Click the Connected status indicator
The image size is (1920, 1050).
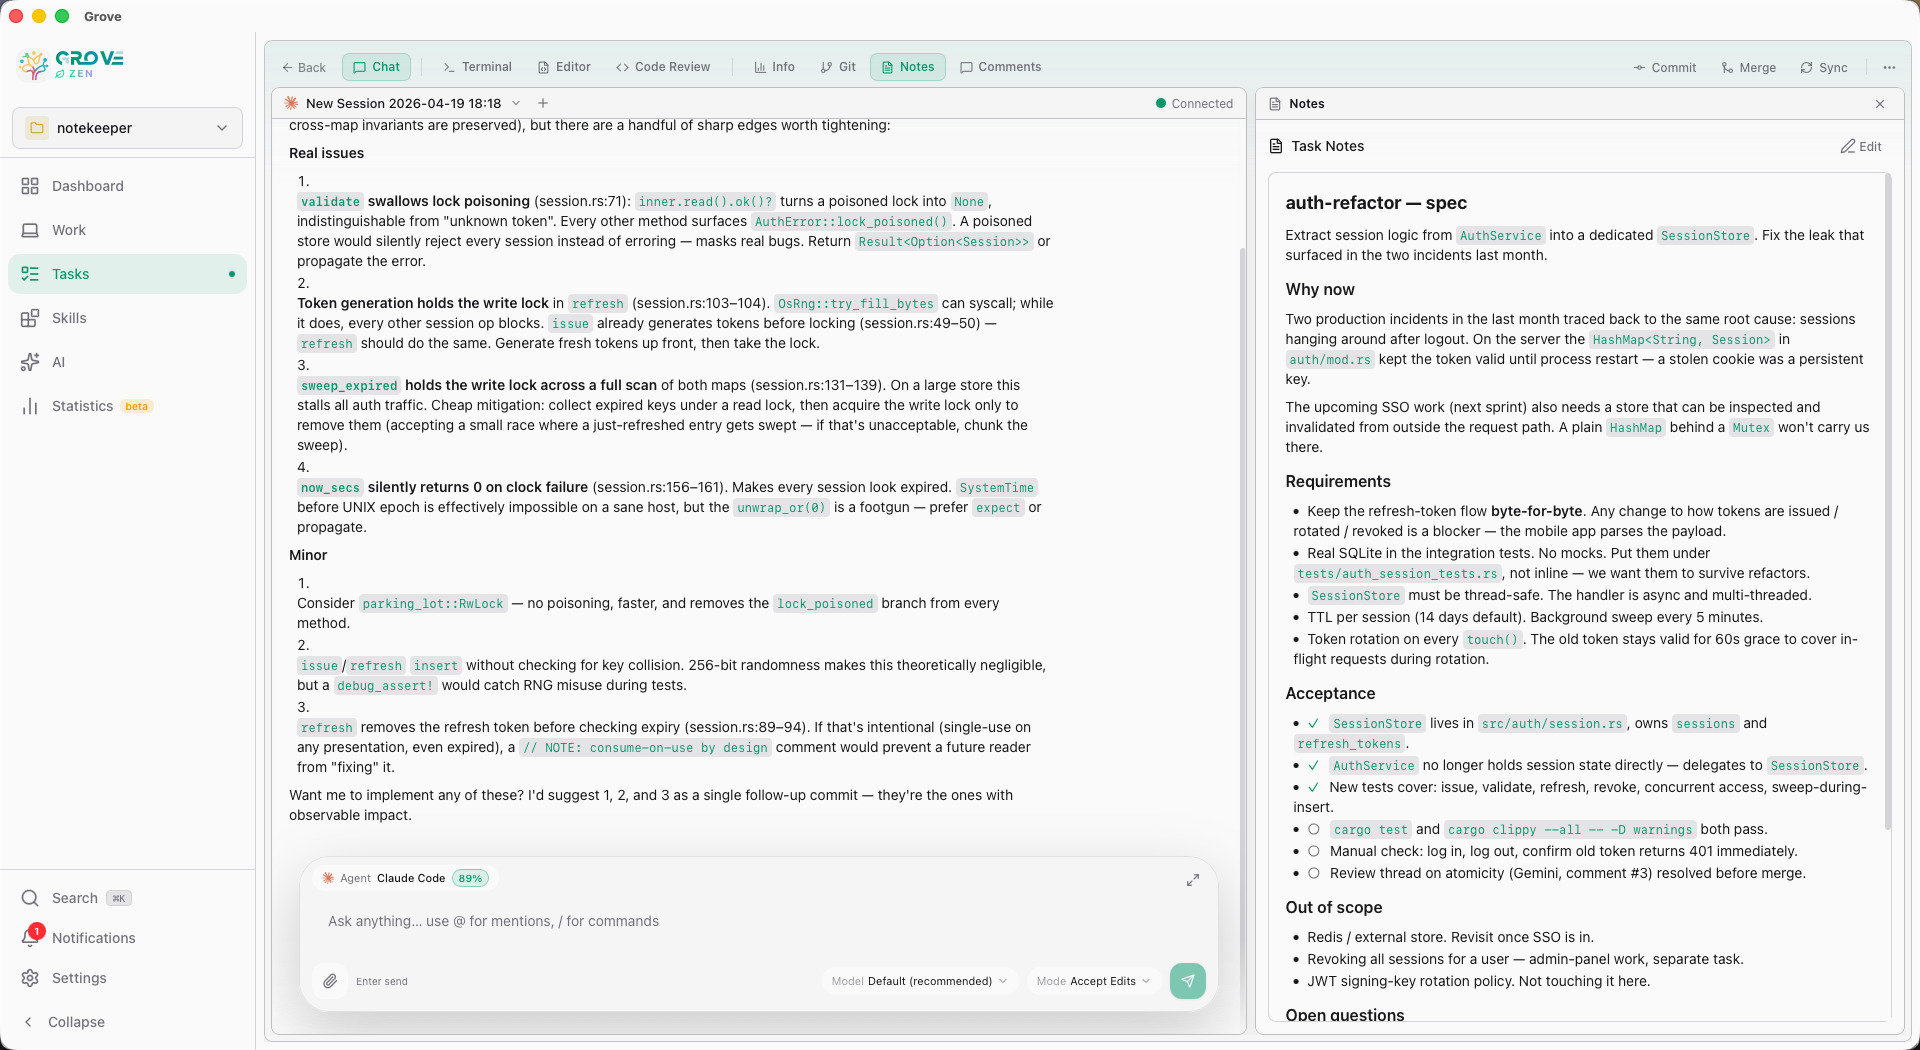pos(1194,103)
